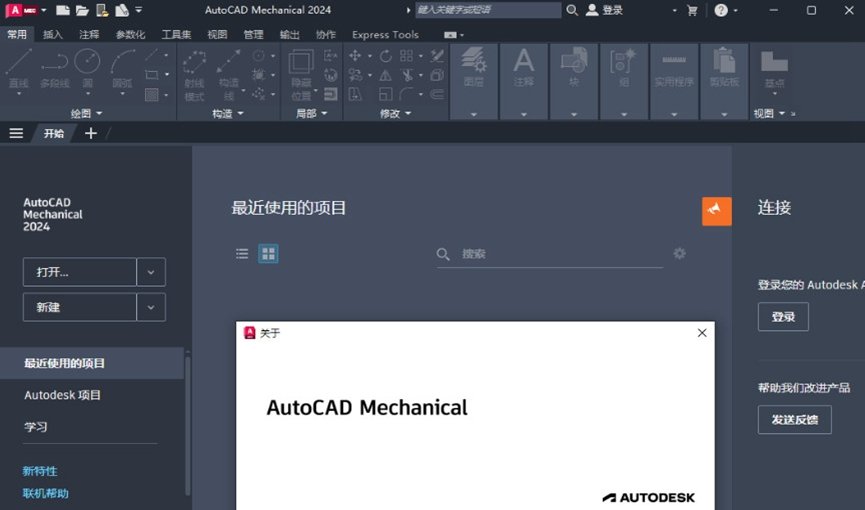Click the keyword search box in title bar

[x=488, y=10]
